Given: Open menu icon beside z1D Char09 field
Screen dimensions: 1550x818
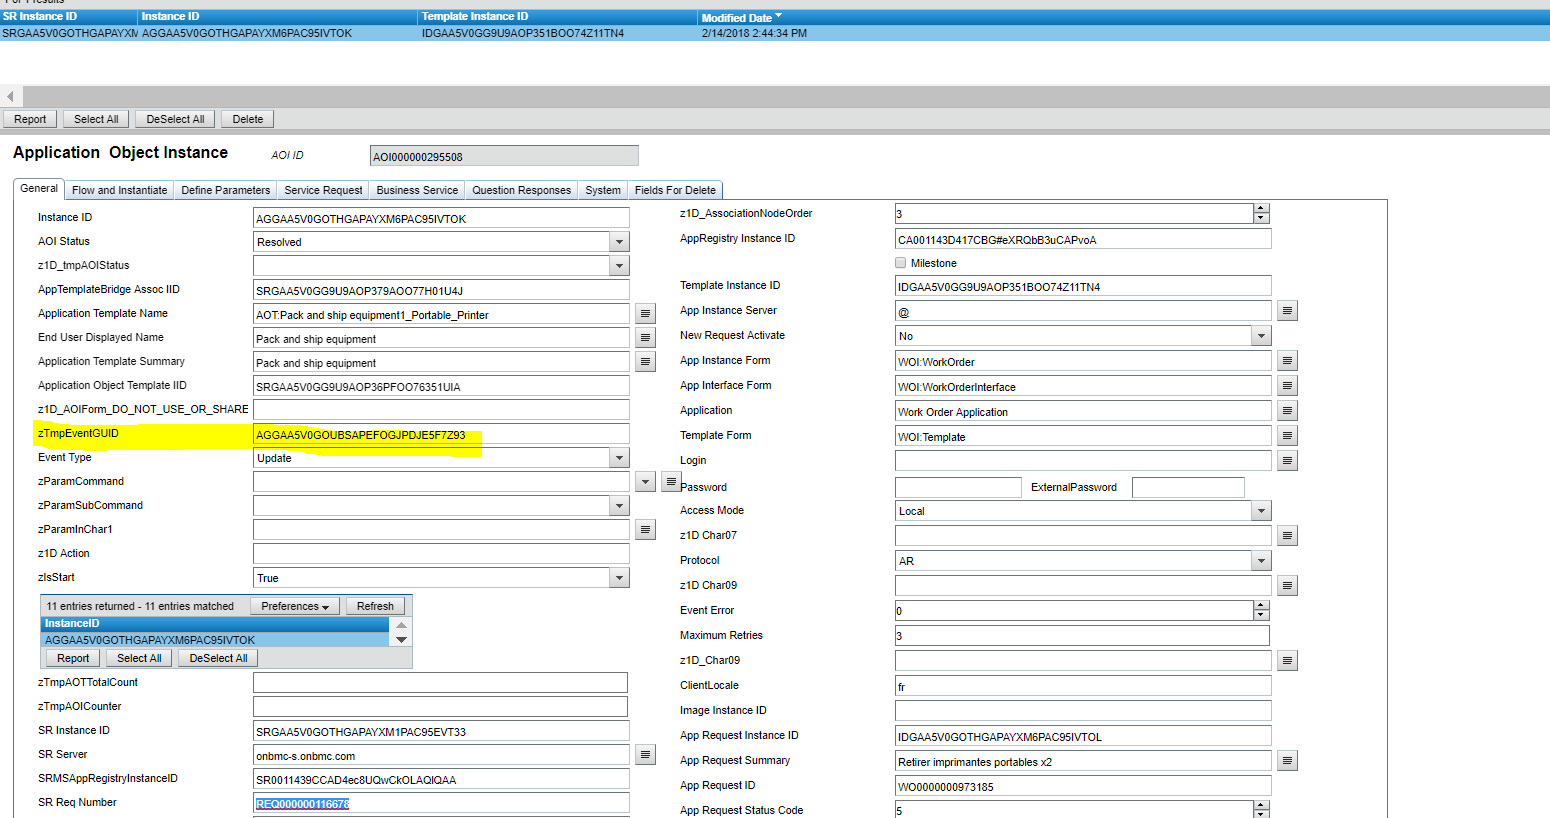Looking at the screenshot, I should coord(1288,586).
